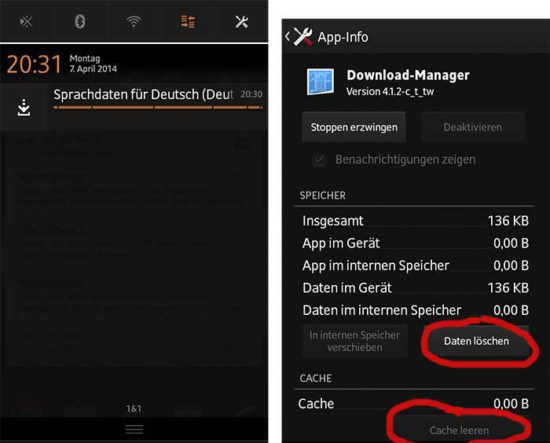Click the download progress bar
This screenshot has width=550, height=443.
click(158, 107)
